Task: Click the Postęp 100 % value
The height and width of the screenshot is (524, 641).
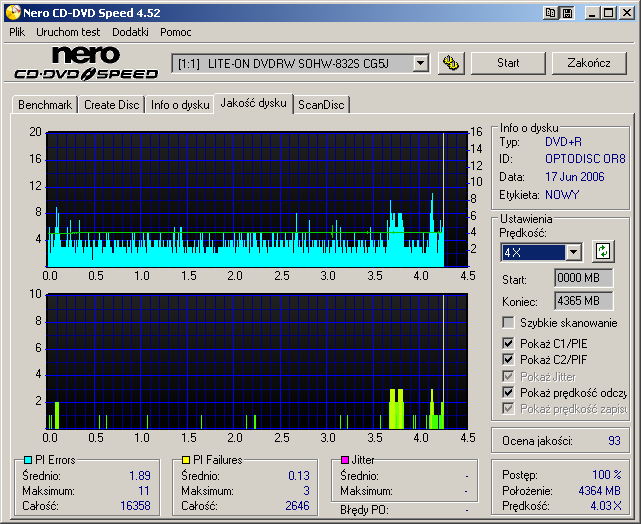Action: (x=607, y=475)
